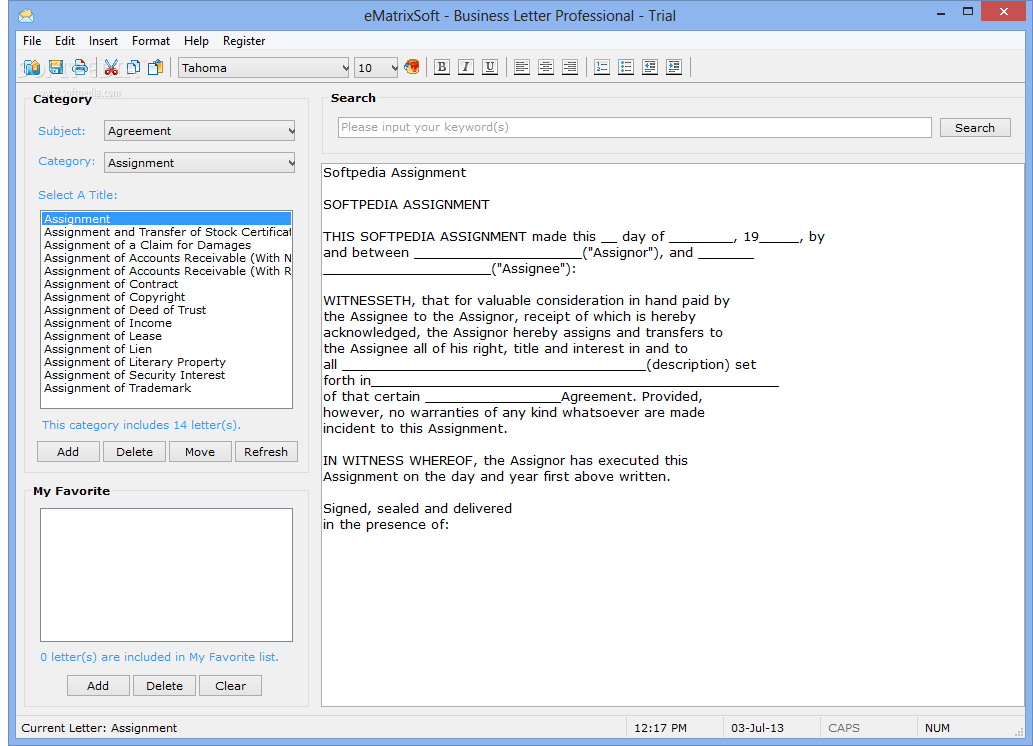Viewport: 1033px width, 746px height.
Task: Click the Copy toolbar icon
Action: click(x=134, y=67)
